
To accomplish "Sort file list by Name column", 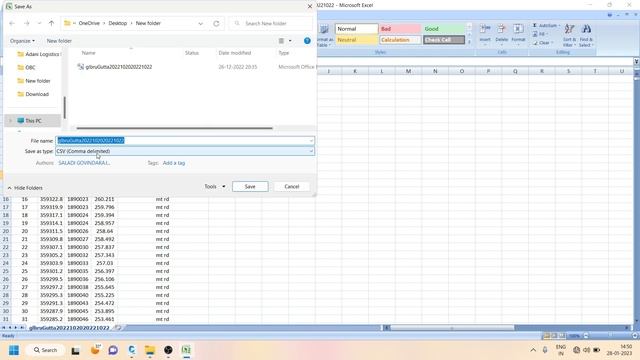I will pyautogui.click(x=89, y=53).
